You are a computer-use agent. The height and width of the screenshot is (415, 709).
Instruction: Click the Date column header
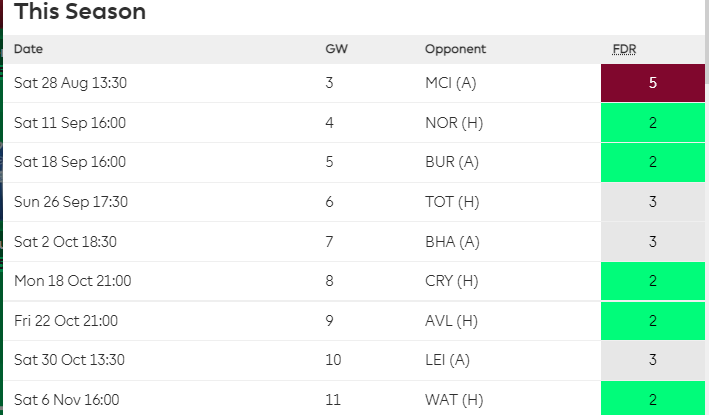tap(29, 49)
